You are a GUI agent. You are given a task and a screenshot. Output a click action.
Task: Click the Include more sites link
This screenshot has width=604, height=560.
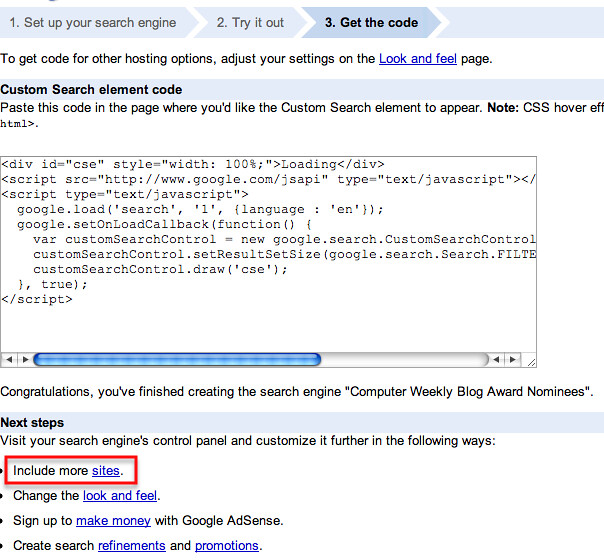pos(105,470)
